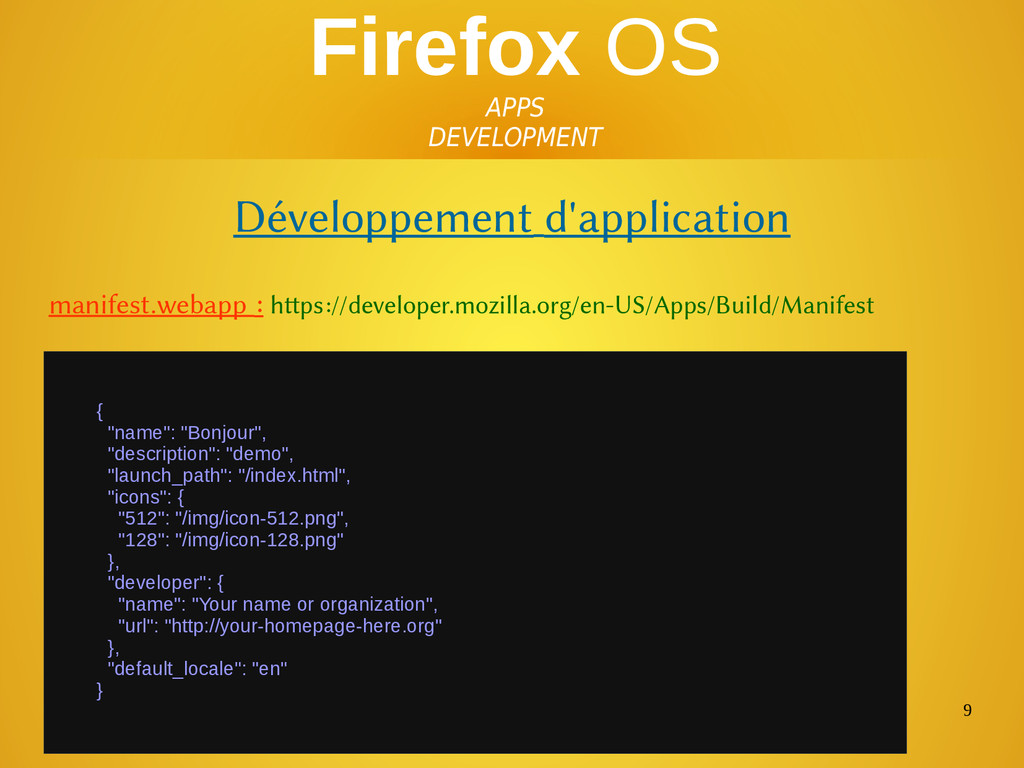The width and height of the screenshot is (1024, 768).
Task: Click the 'DEVELOPMENT' subtitle text
Action: tap(515, 137)
